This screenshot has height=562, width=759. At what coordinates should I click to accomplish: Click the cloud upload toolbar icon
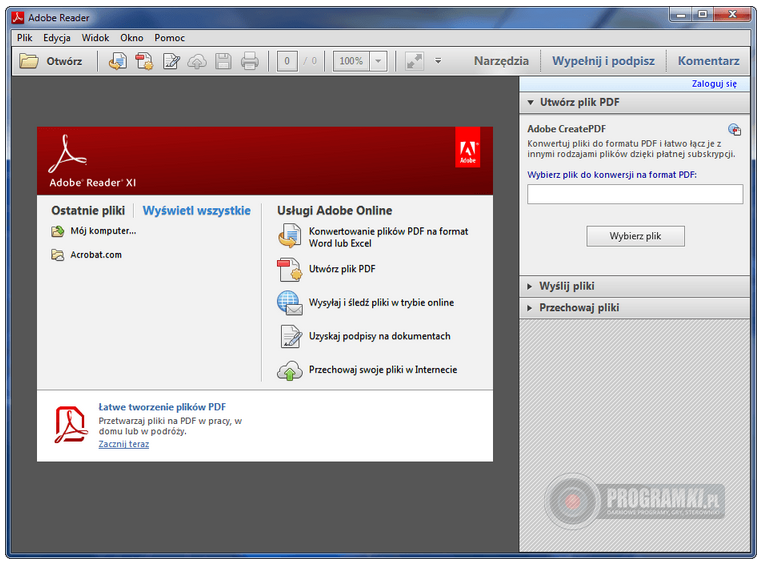point(197,61)
